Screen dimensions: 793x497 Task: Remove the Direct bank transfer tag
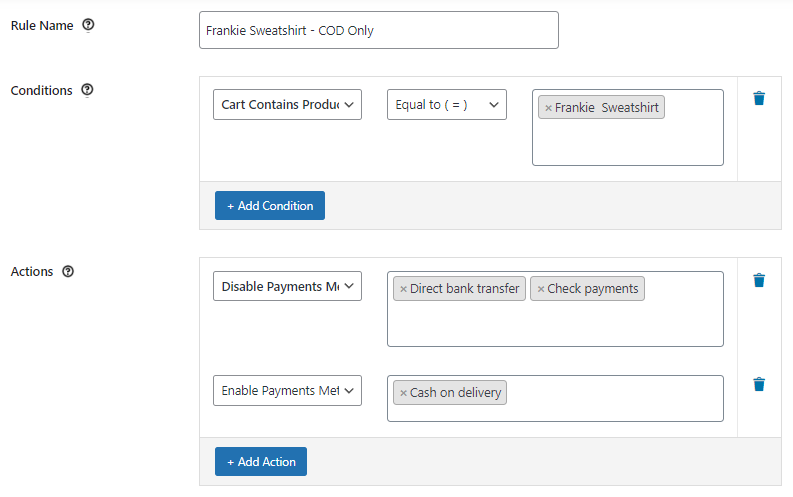click(403, 289)
